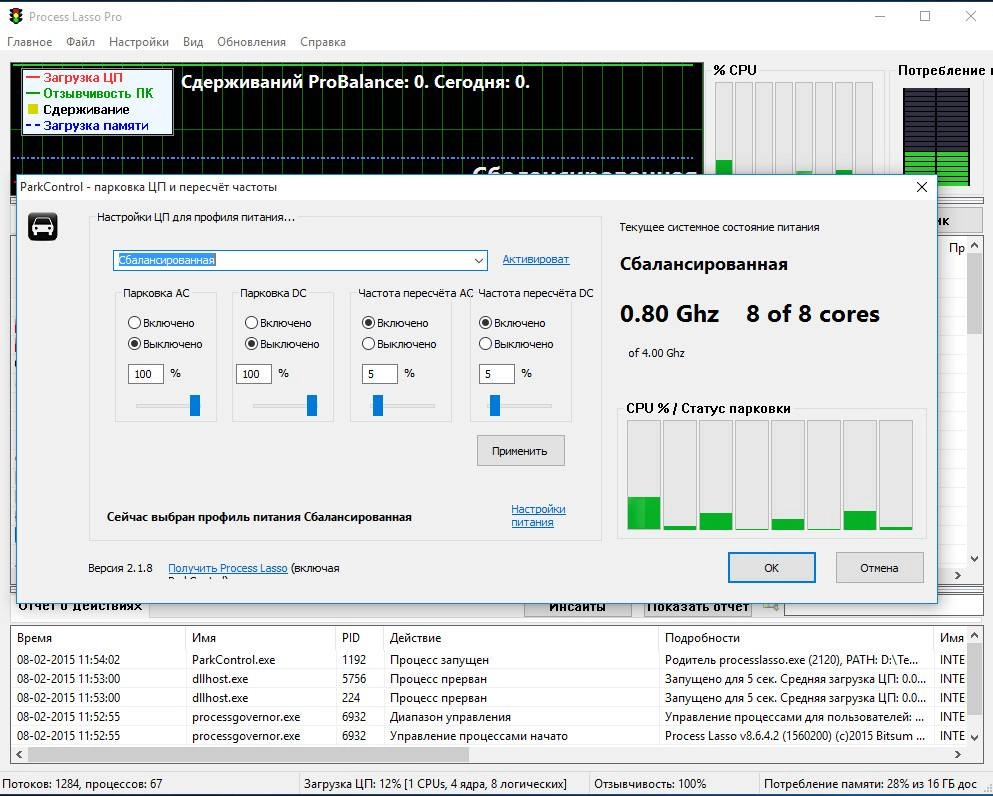Click the Парковка DC slider handle
This screenshot has width=993, height=796.
[x=312, y=405]
